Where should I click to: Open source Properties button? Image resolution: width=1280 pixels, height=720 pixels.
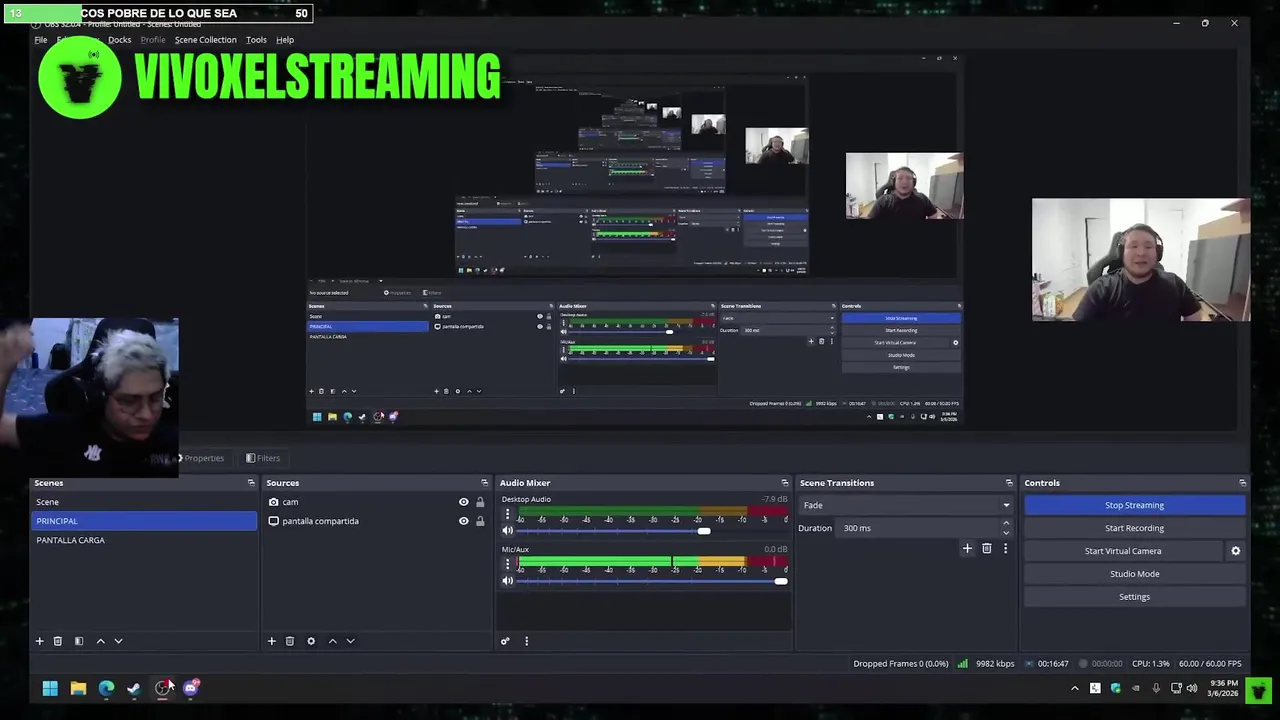pyautogui.click(x=202, y=458)
